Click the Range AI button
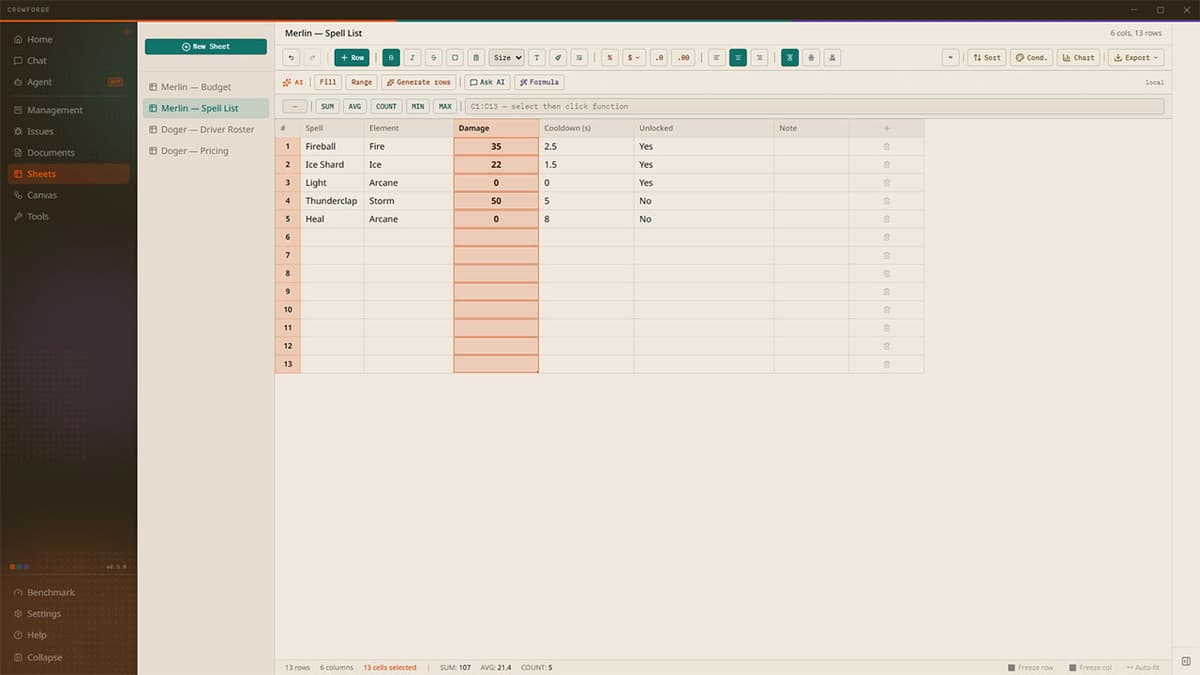The image size is (1200, 675). (x=361, y=82)
